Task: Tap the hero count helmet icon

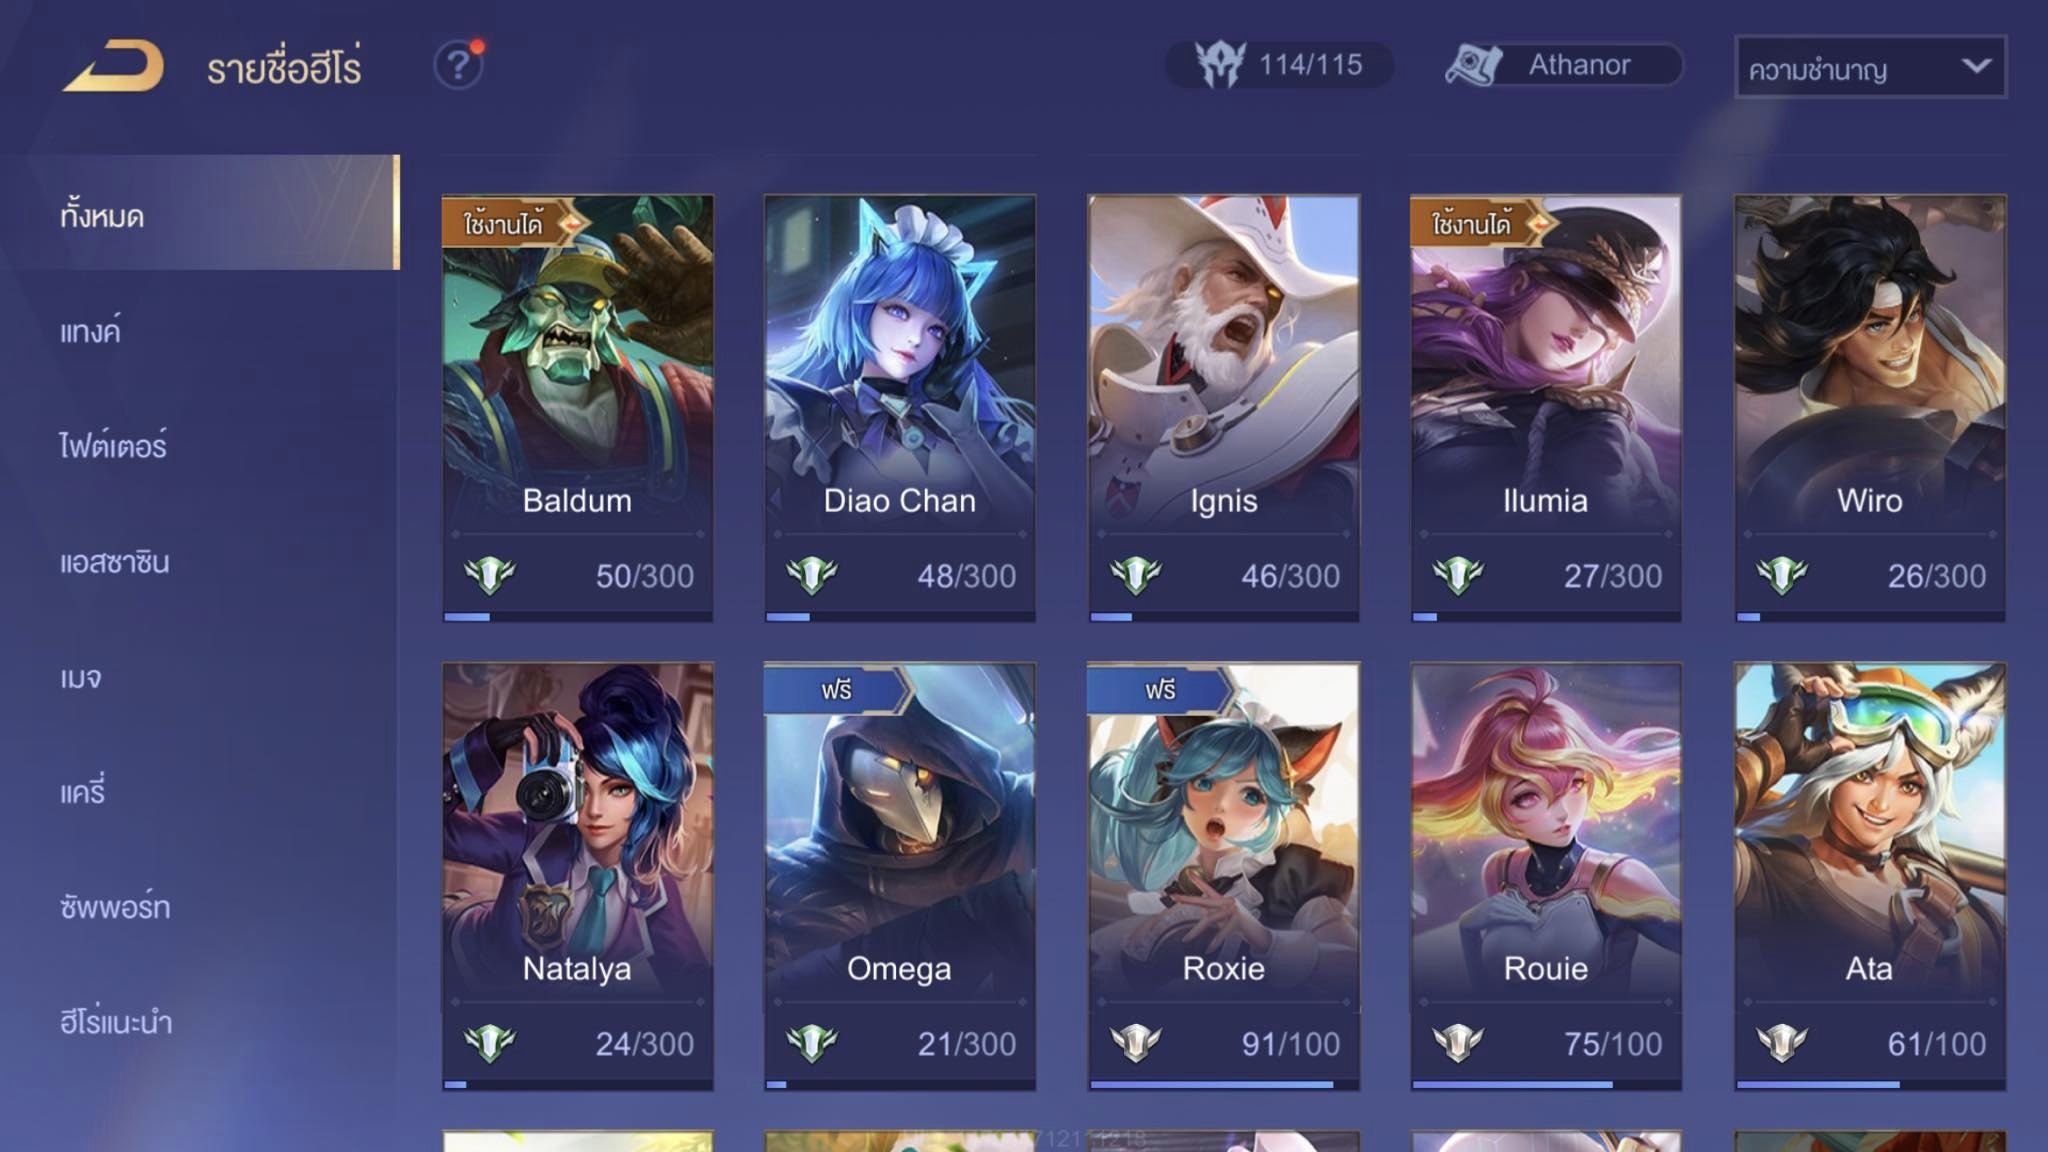Action: (x=1220, y=65)
